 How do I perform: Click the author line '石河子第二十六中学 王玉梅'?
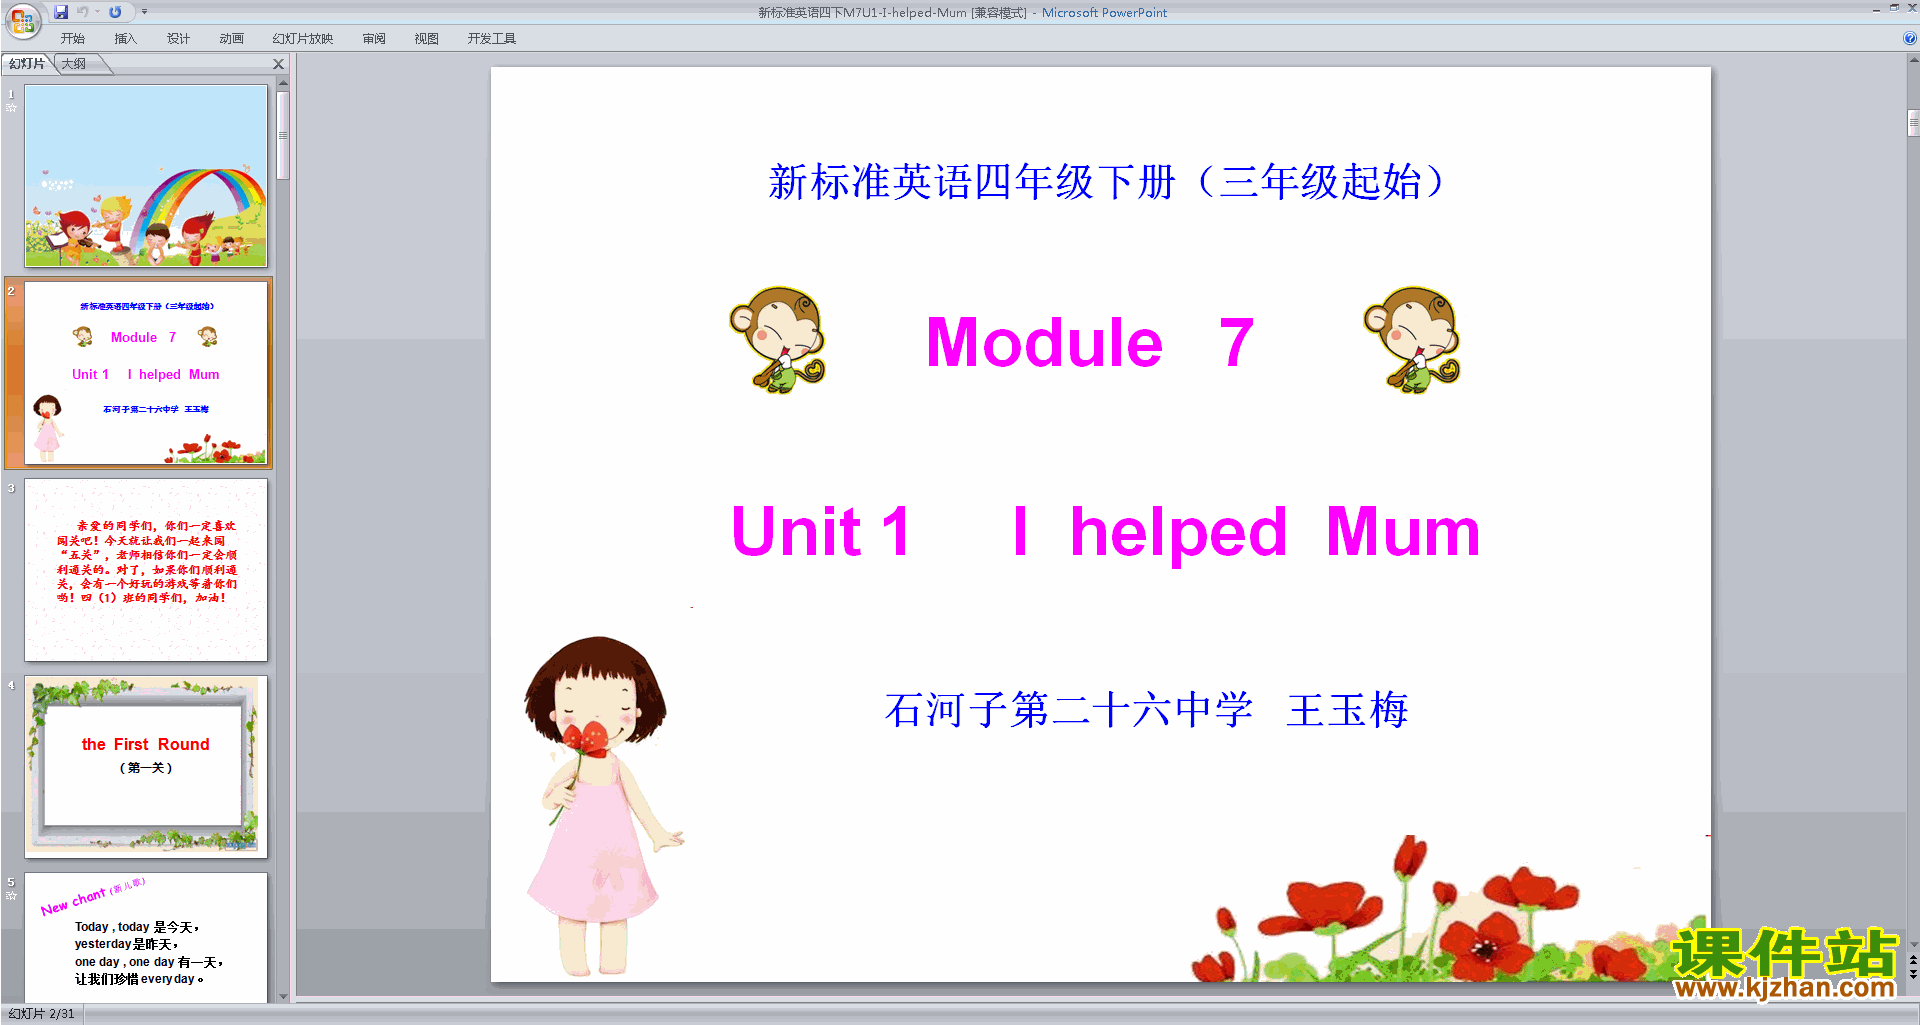point(1146,711)
